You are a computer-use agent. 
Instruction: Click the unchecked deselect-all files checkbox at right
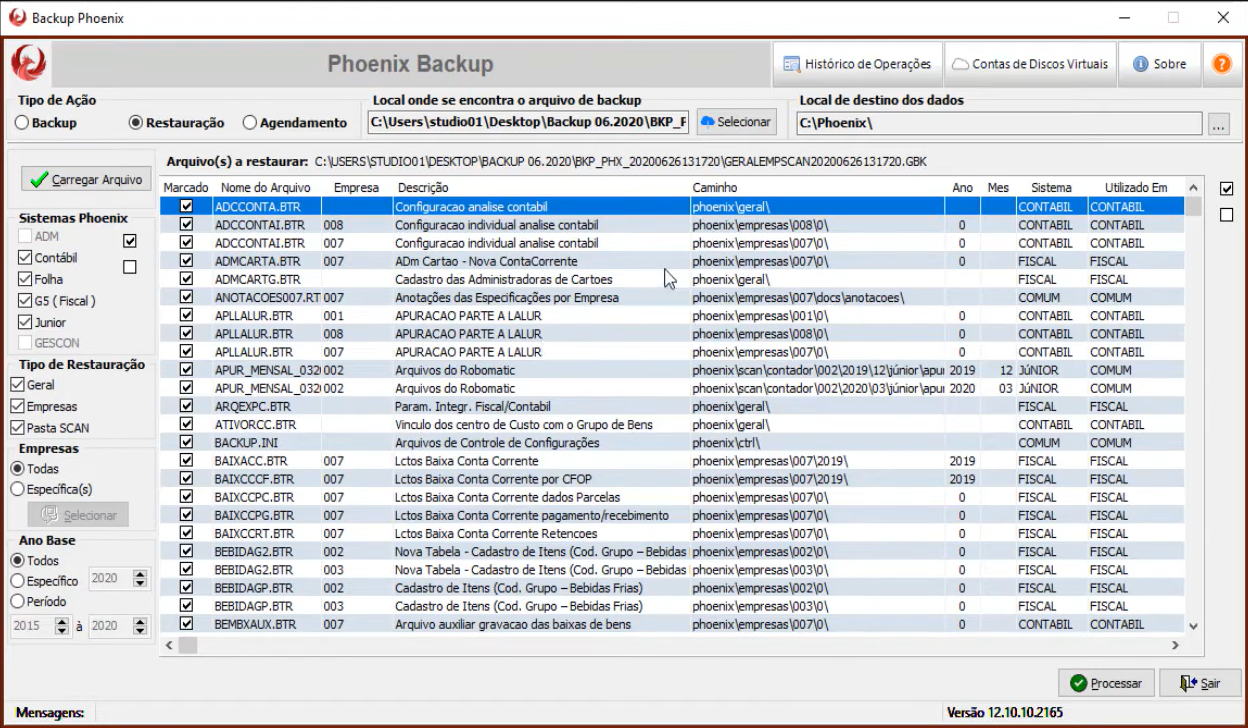click(1227, 215)
